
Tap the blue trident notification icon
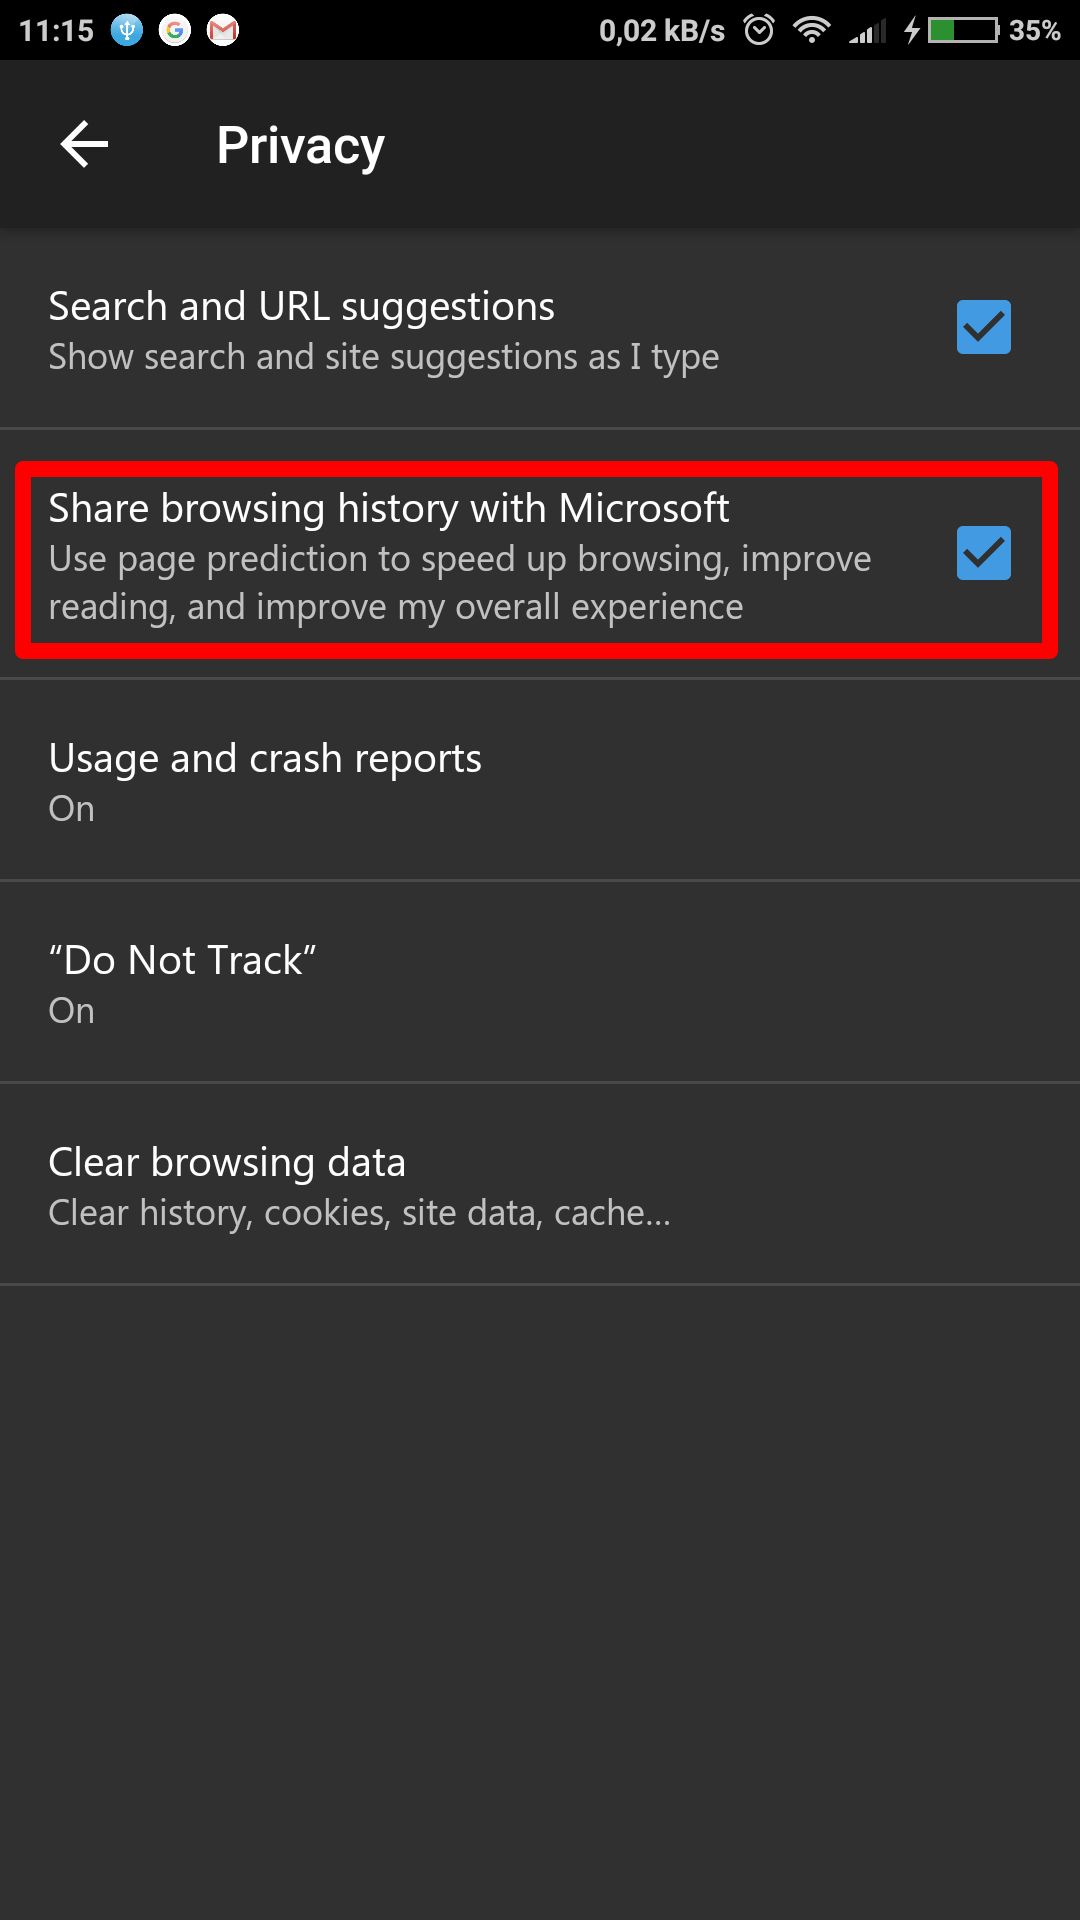pyautogui.click(x=127, y=31)
